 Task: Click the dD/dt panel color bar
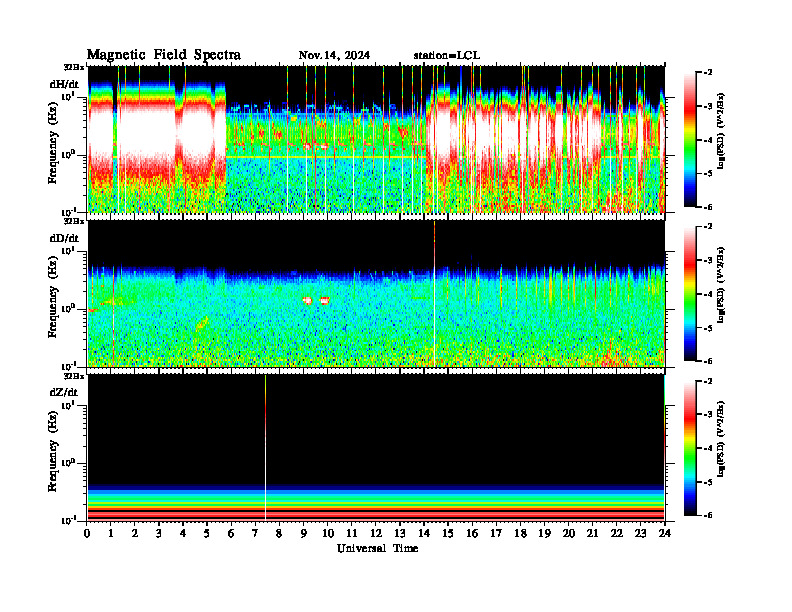point(690,294)
